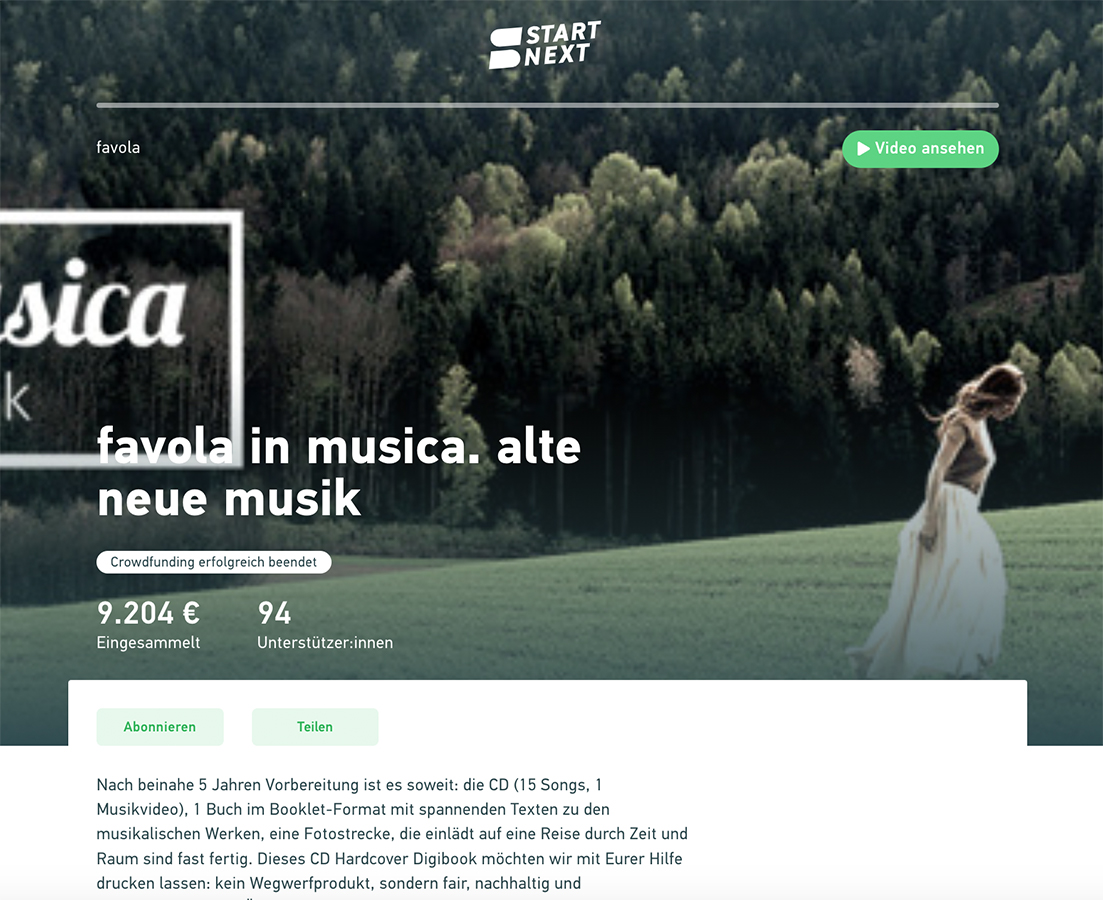
Task: Open the favola profile link
Action: [118, 147]
